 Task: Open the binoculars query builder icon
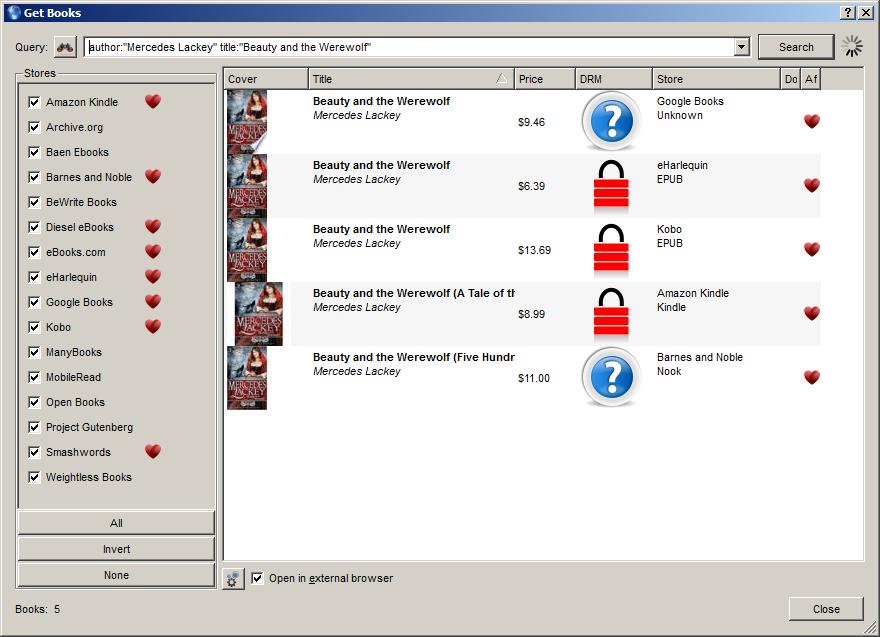[65, 47]
